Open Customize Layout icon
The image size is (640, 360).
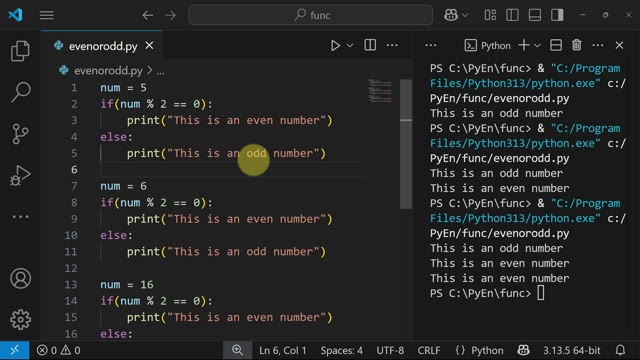[x=490, y=15]
